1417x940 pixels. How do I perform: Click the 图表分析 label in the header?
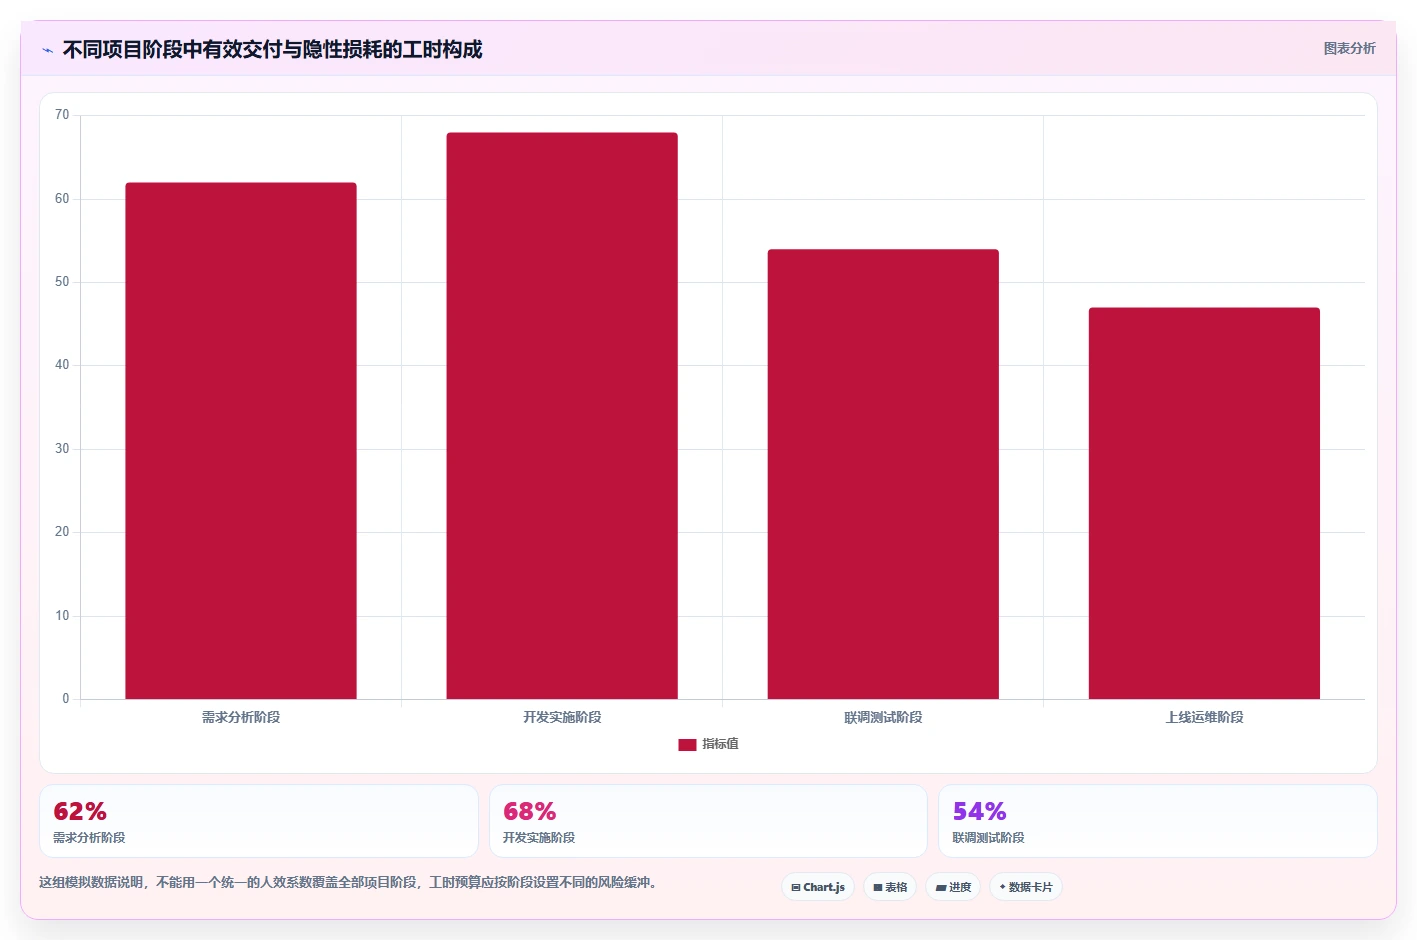(1349, 48)
